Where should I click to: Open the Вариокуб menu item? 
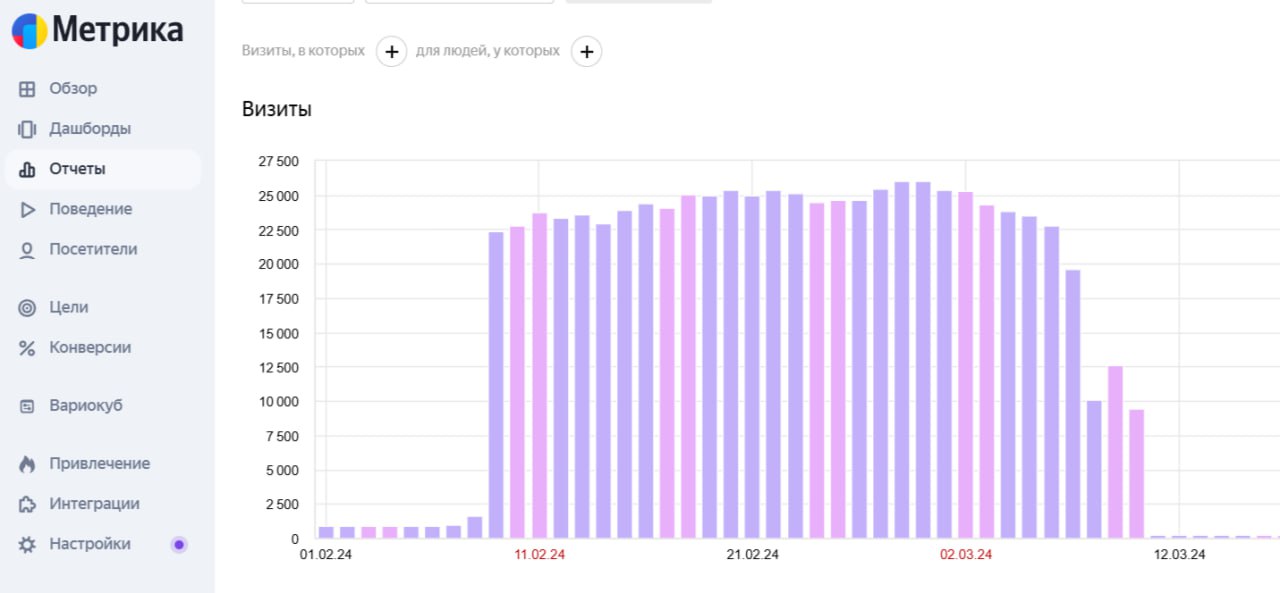click(85, 406)
